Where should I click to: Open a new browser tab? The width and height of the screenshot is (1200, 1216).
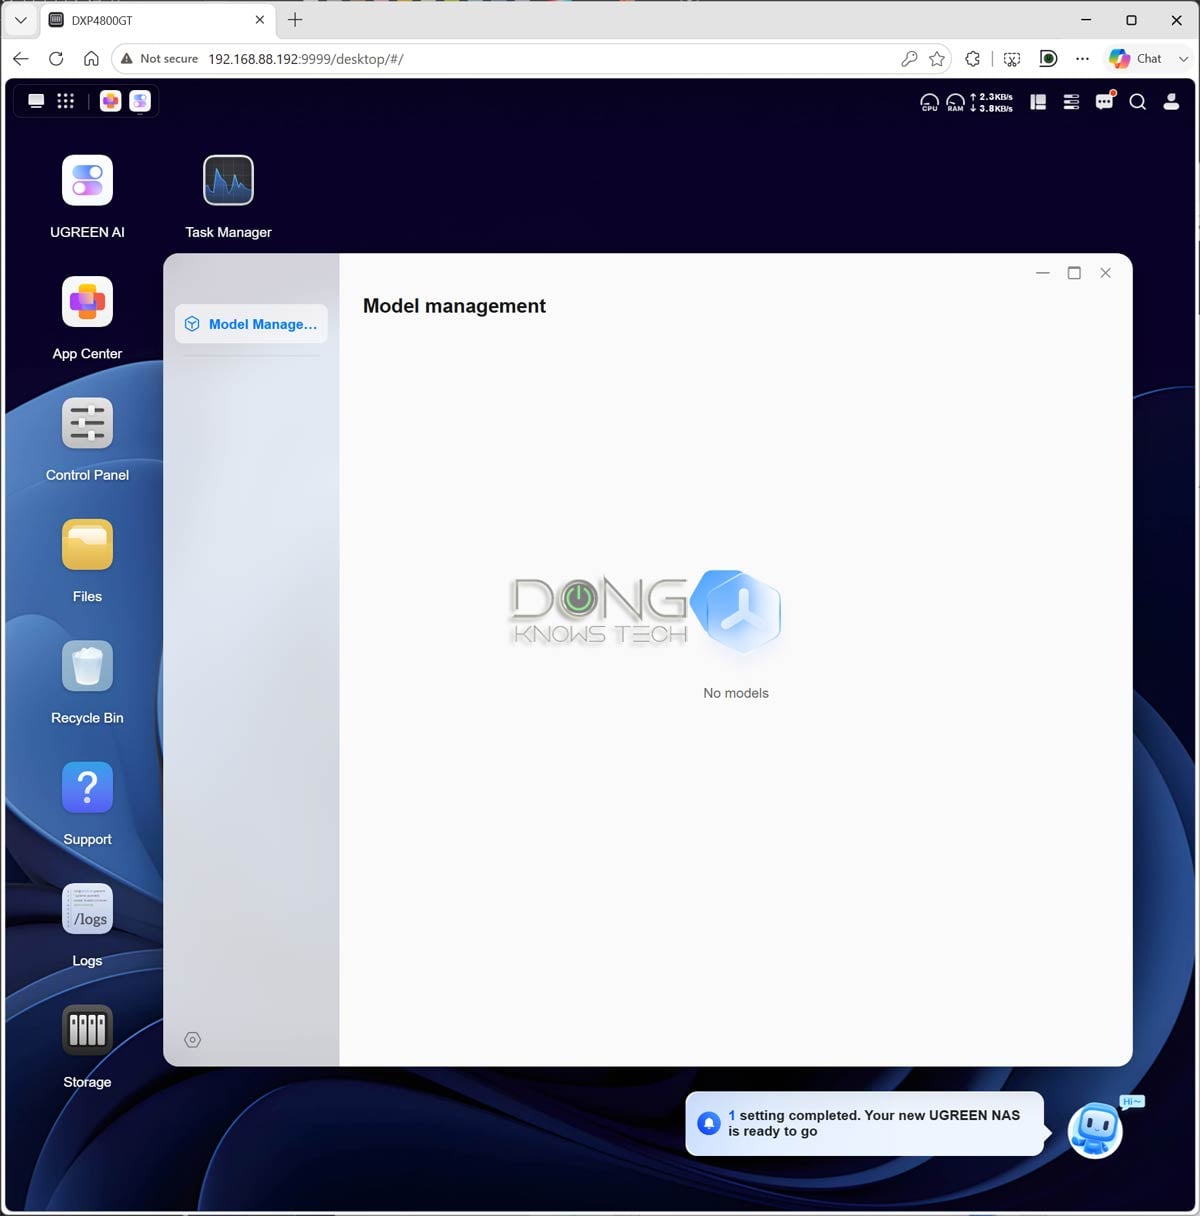295,20
